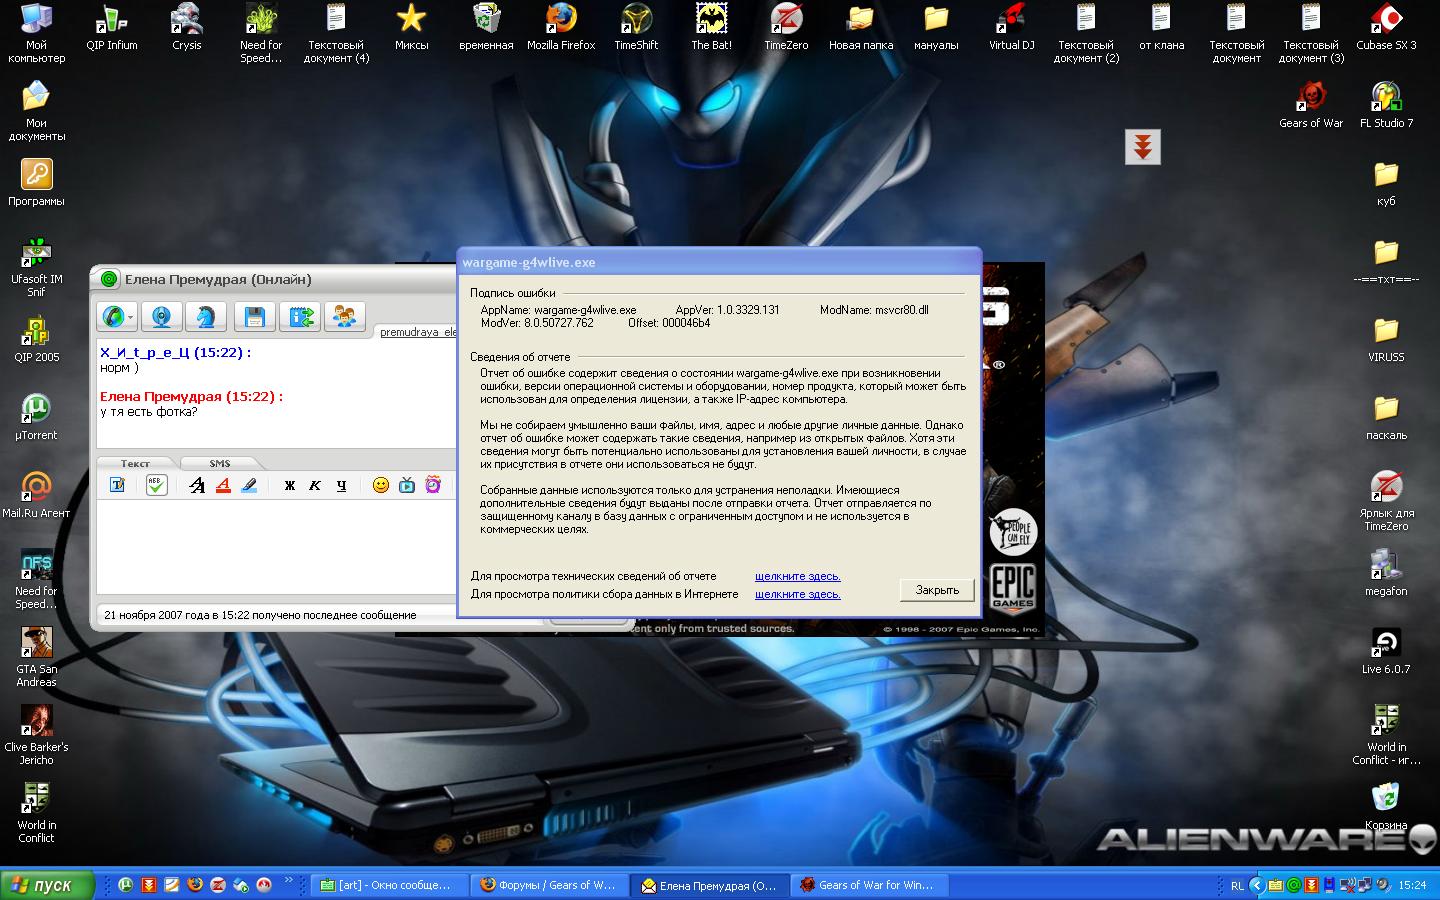Image resolution: width=1440 pixels, height=900 pixels.
Task: Open Gears of War desktop shortcut
Action: click(1311, 105)
